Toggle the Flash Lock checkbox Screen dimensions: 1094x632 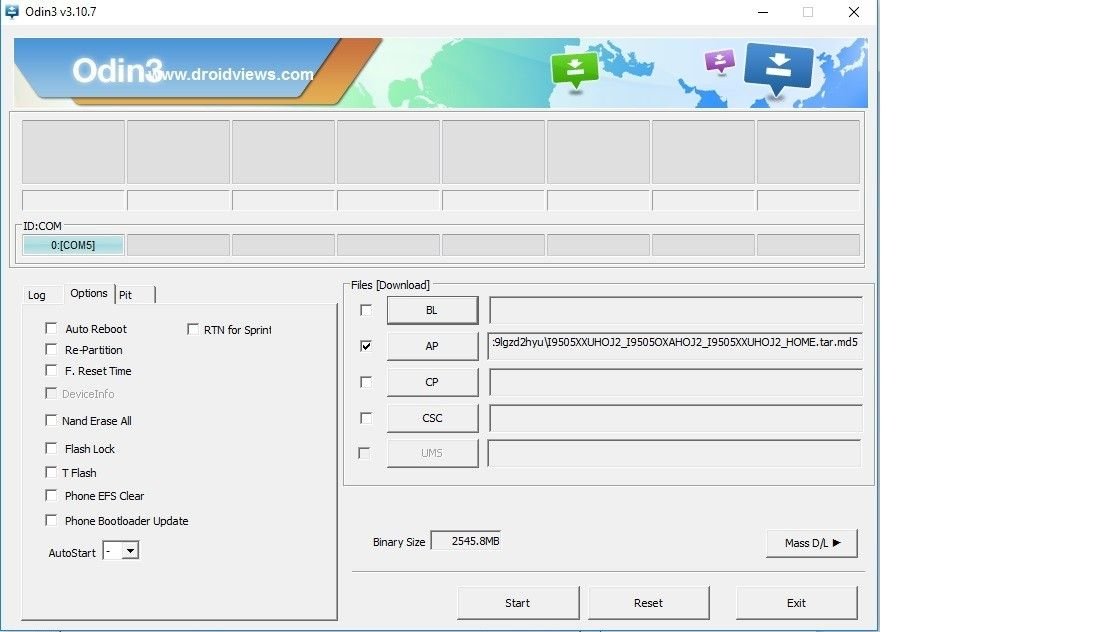51,448
